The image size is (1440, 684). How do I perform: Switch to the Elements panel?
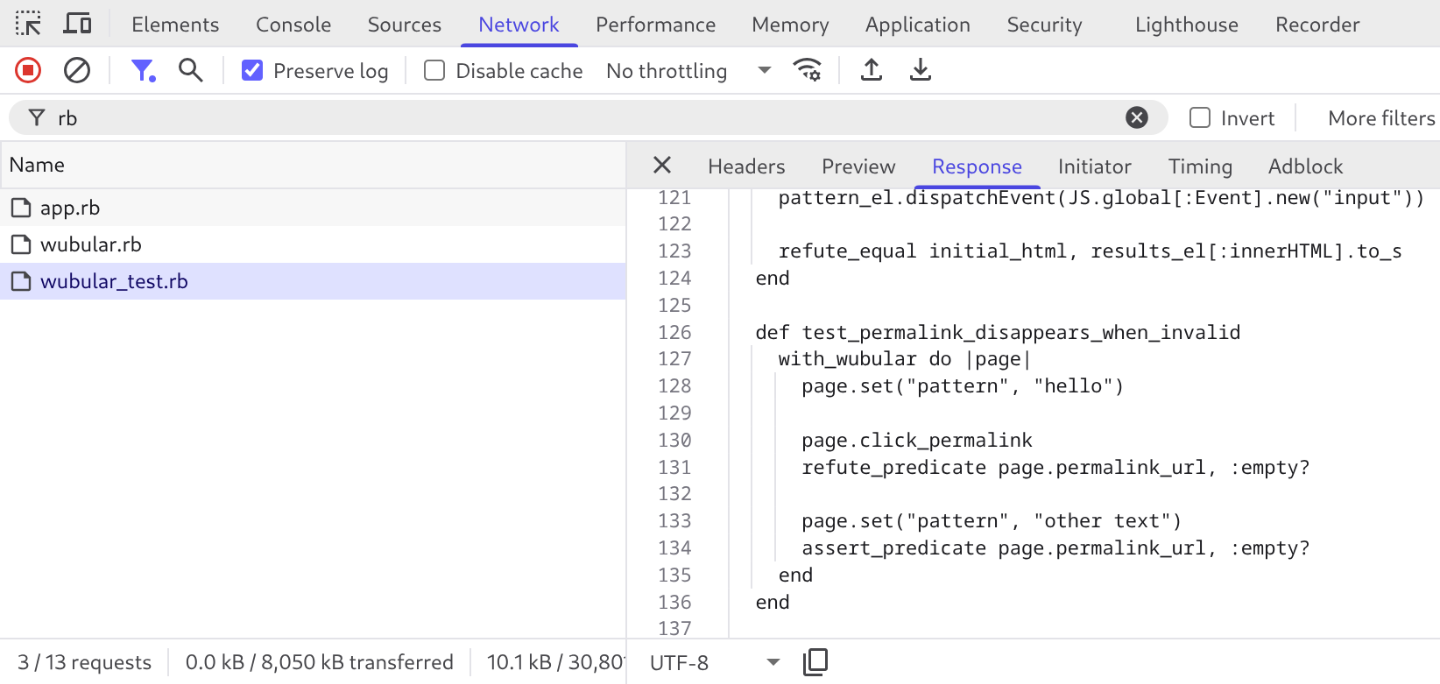175,24
